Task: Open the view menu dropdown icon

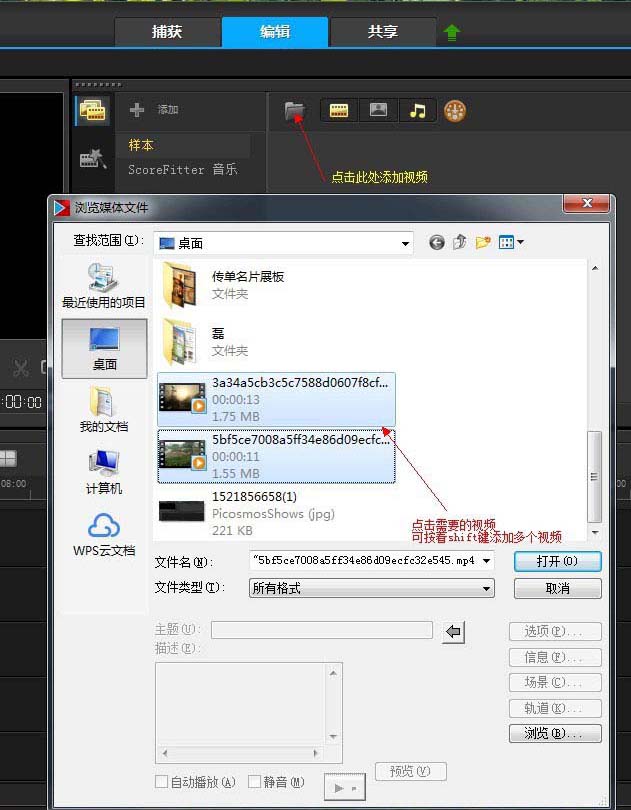Action: tap(511, 242)
